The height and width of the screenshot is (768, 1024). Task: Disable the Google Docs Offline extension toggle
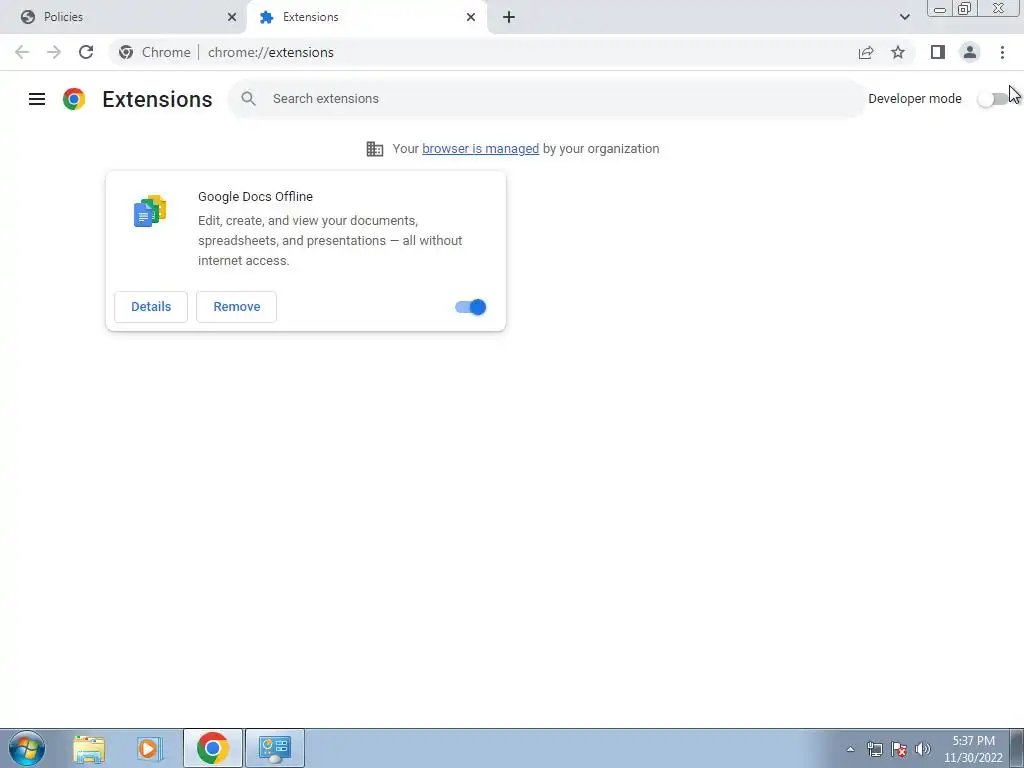[x=471, y=307]
